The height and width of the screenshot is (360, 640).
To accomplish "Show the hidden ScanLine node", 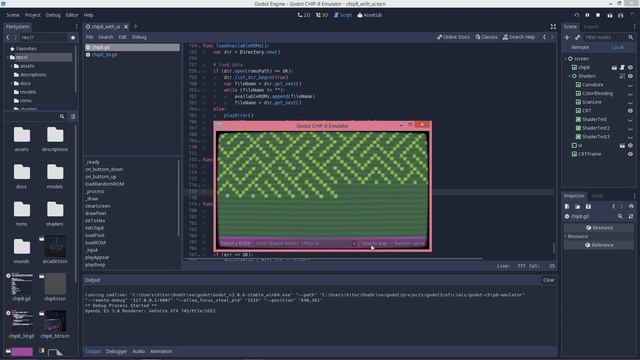I will click(630, 102).
